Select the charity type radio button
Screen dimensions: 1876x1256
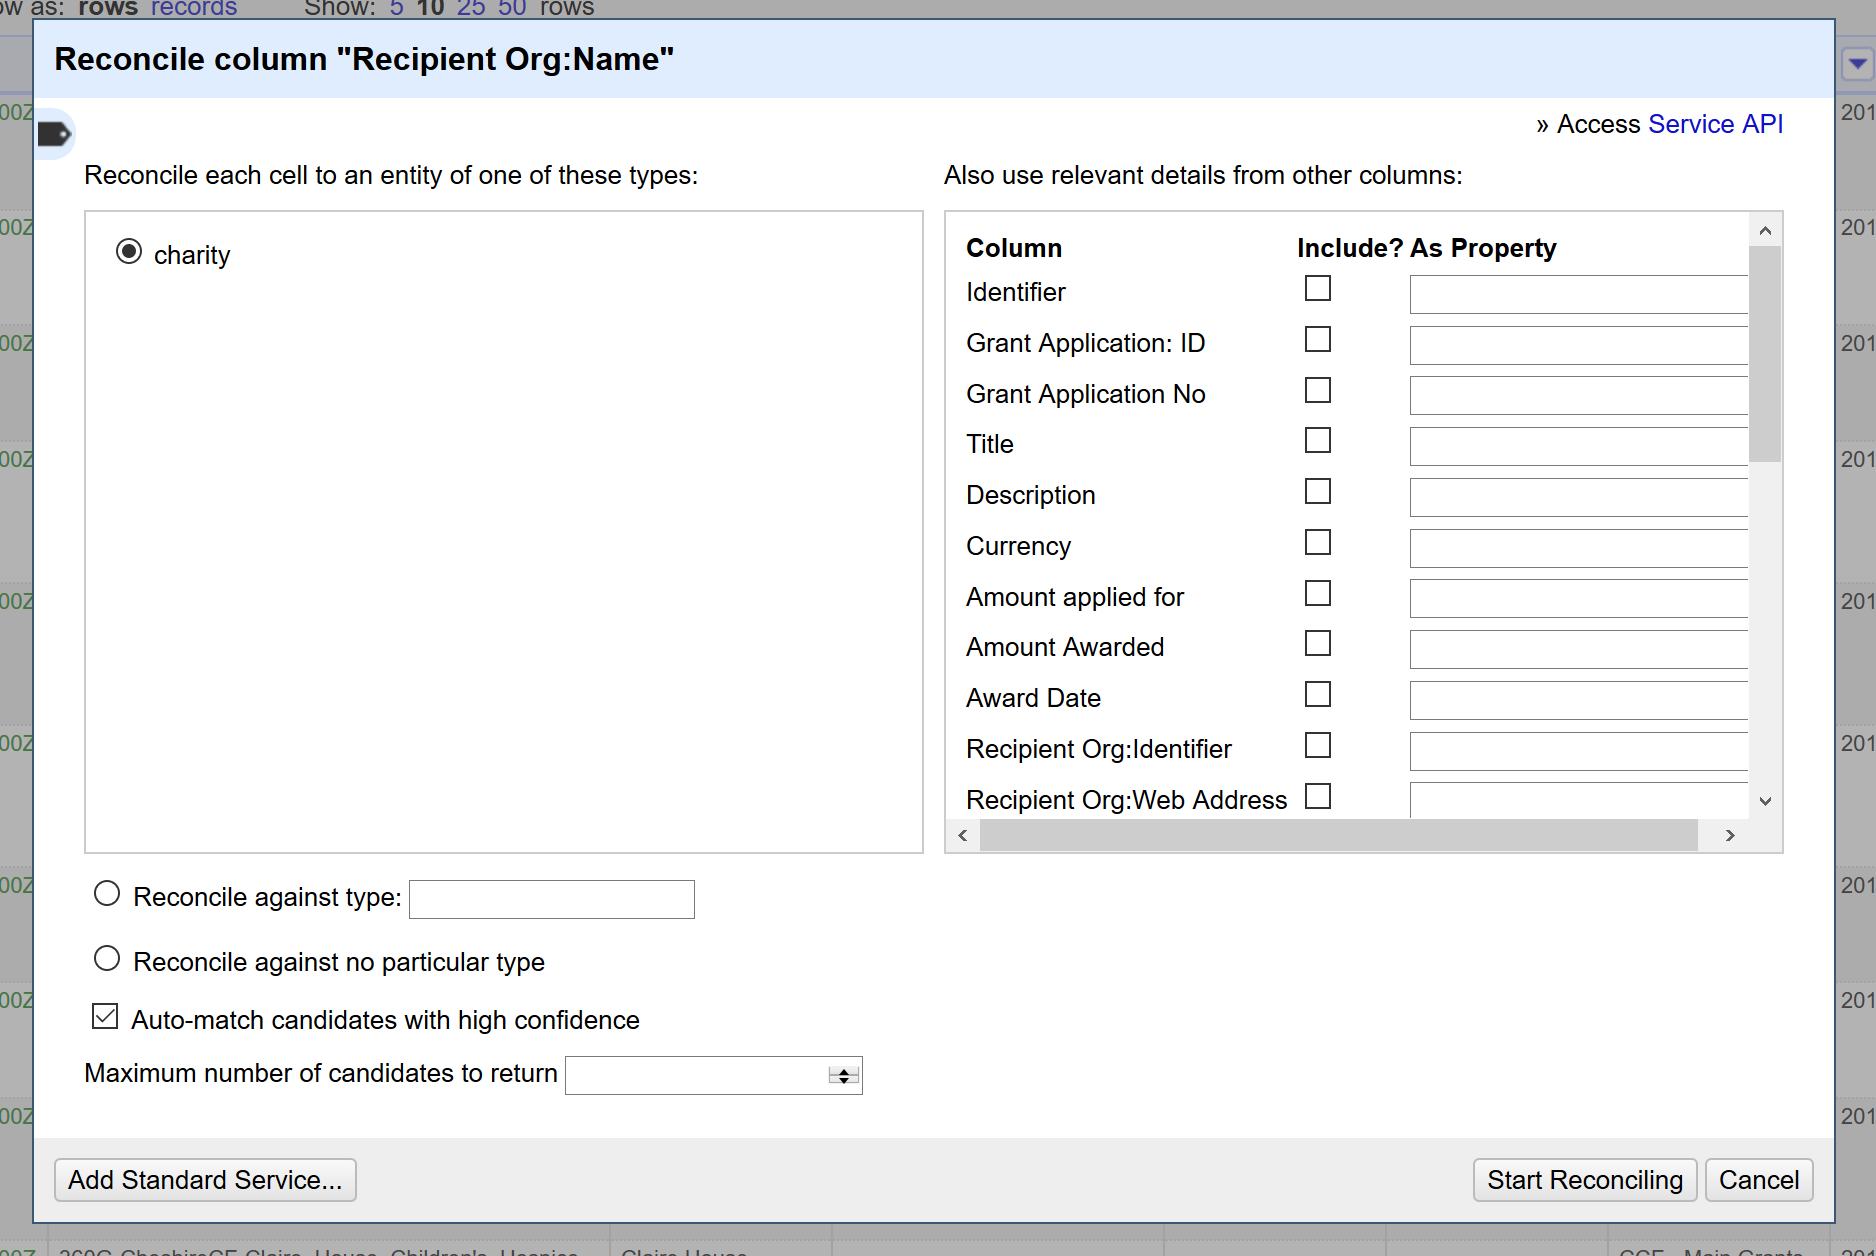point(129,251)
